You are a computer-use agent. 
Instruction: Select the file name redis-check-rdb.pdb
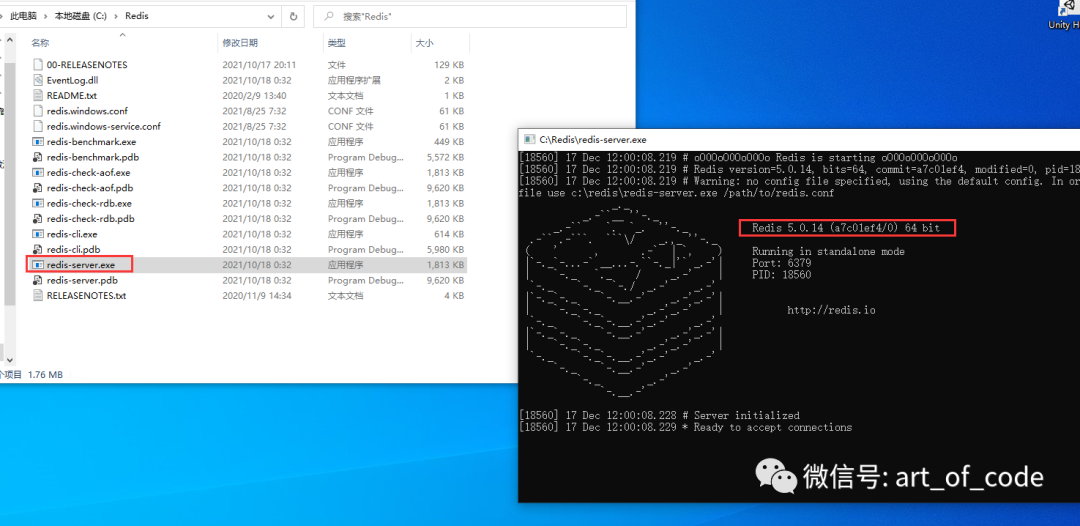[90, 219]
